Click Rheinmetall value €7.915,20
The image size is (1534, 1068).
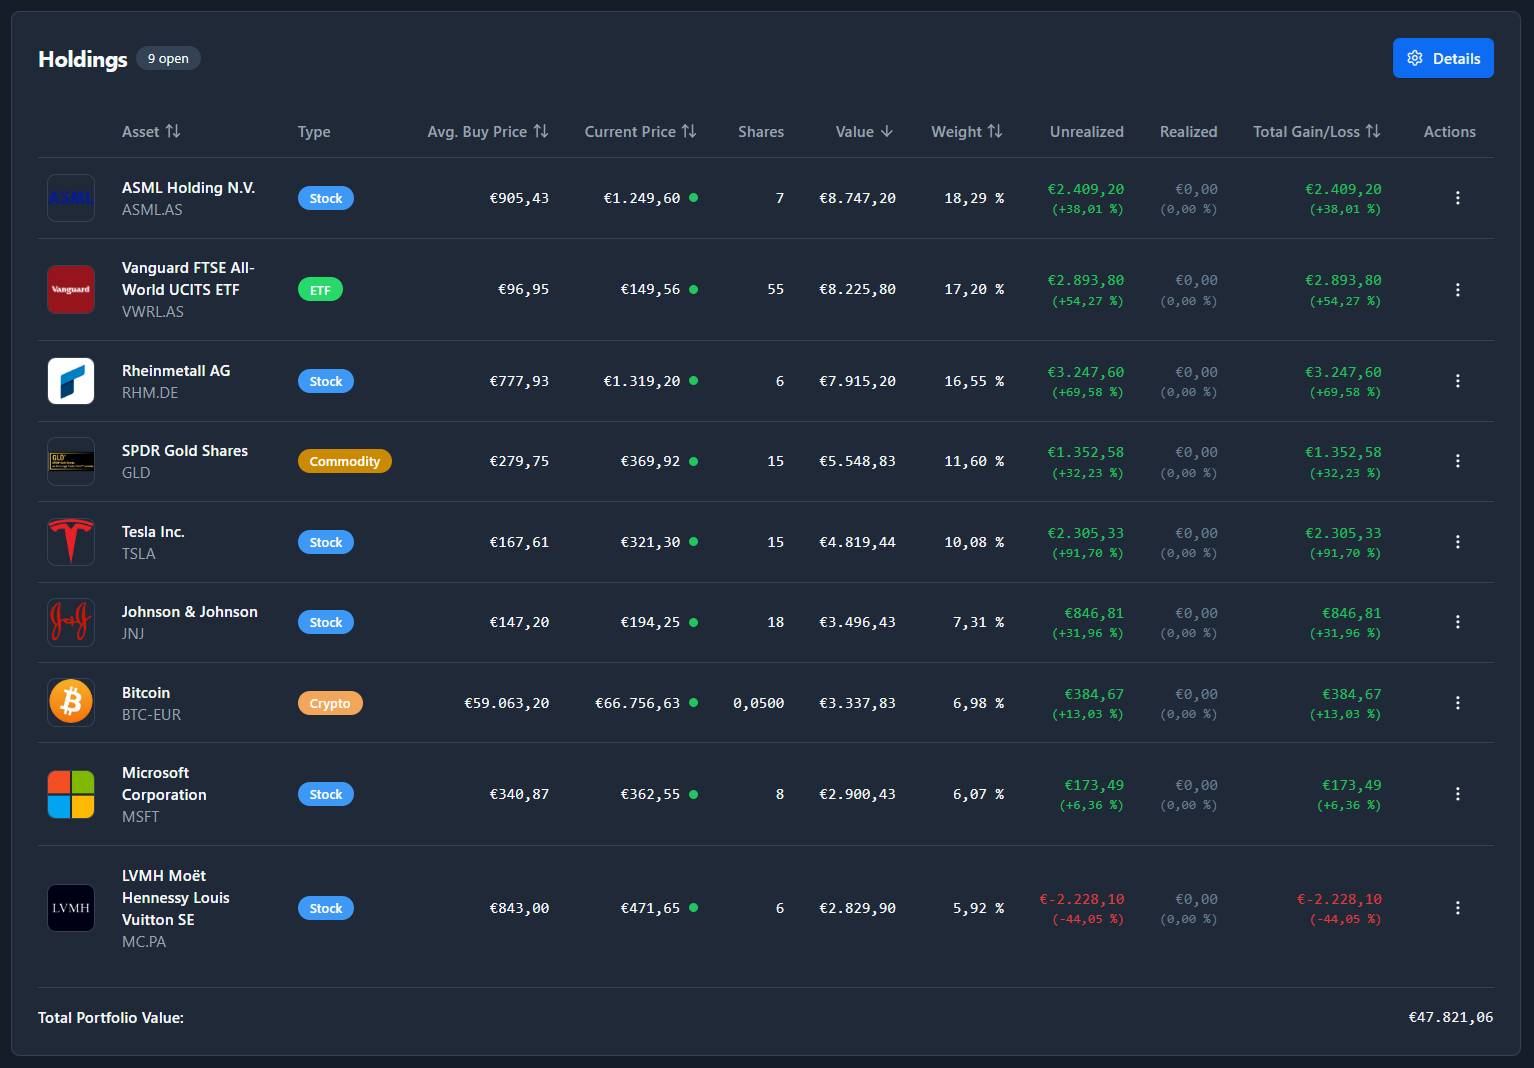coord(857,381)
